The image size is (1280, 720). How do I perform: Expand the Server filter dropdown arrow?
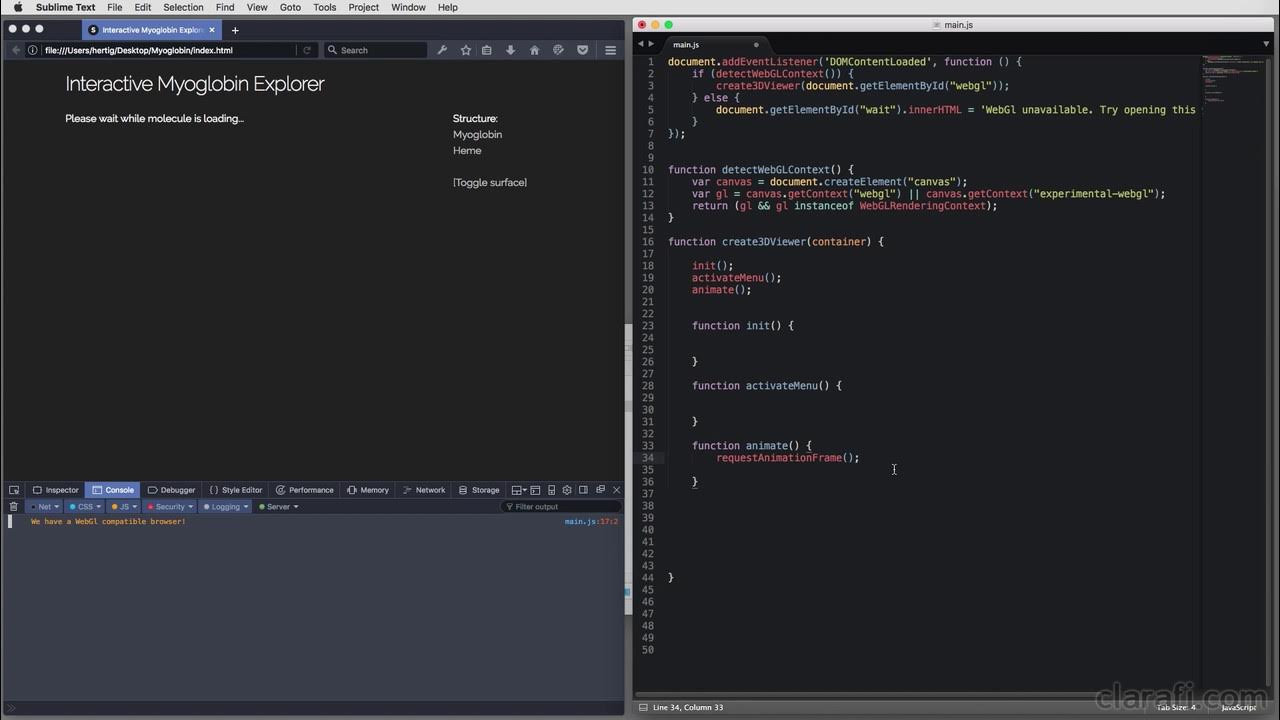pos(295,507)
